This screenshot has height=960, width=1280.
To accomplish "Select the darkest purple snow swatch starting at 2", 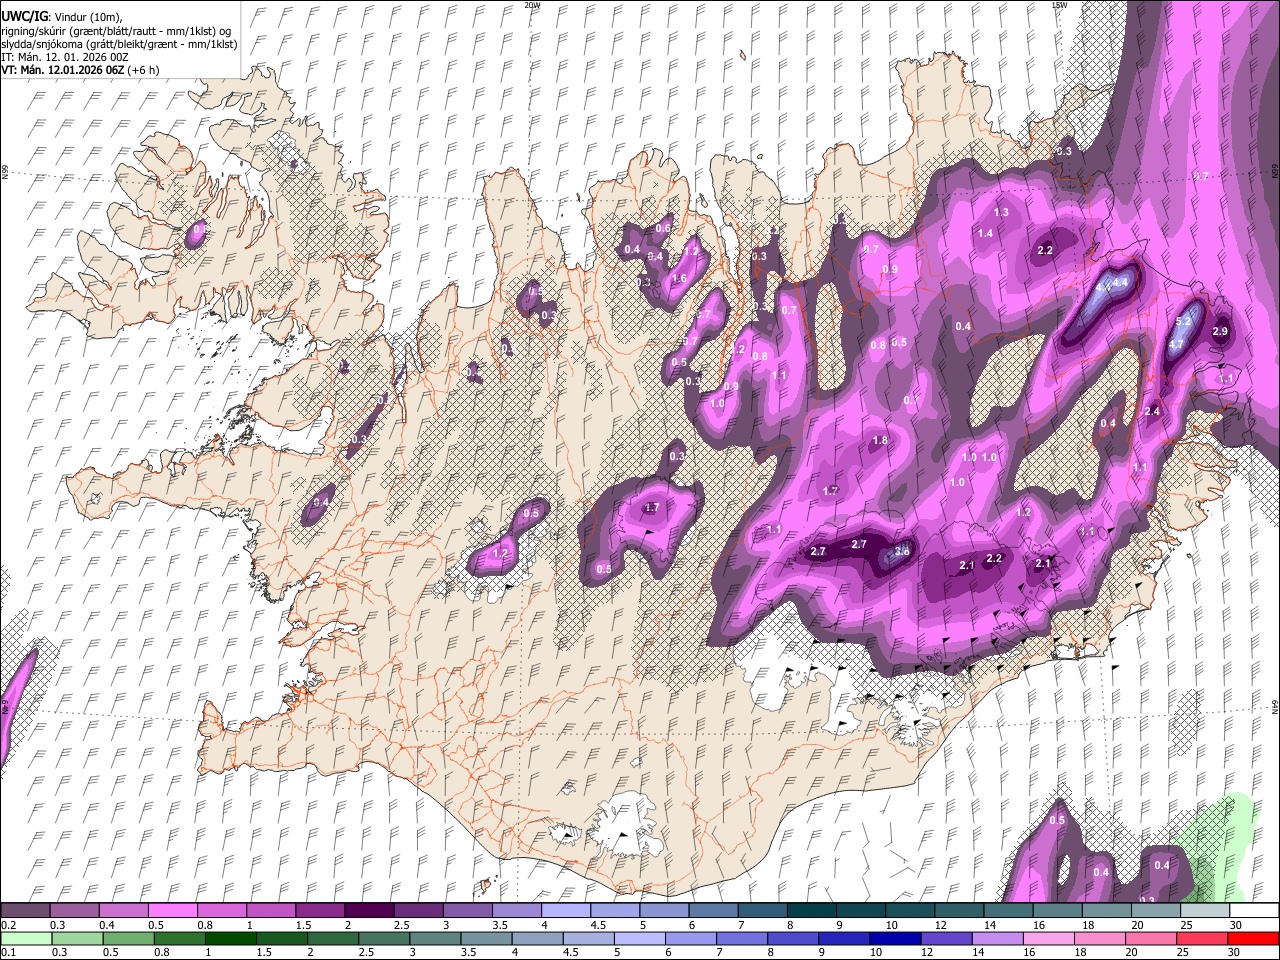I will point(369,910).
